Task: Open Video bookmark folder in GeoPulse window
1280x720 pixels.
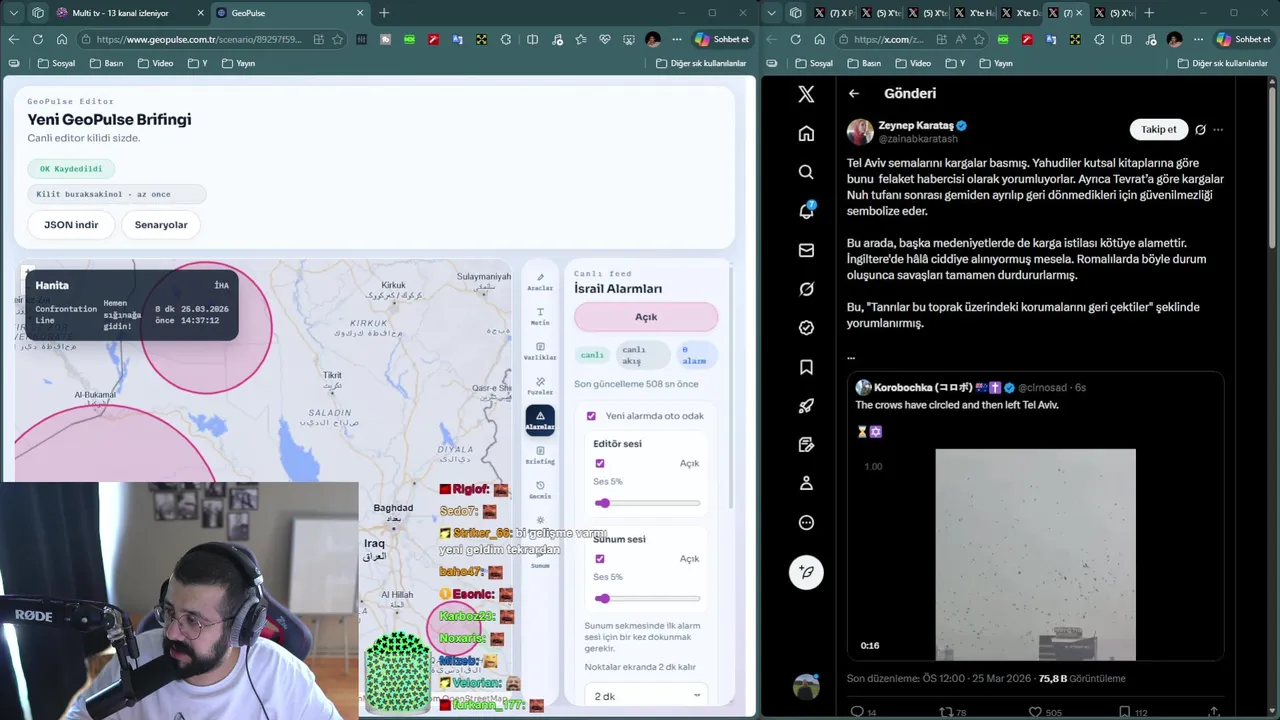Action: pyautogui.click(x=155, y=63)
